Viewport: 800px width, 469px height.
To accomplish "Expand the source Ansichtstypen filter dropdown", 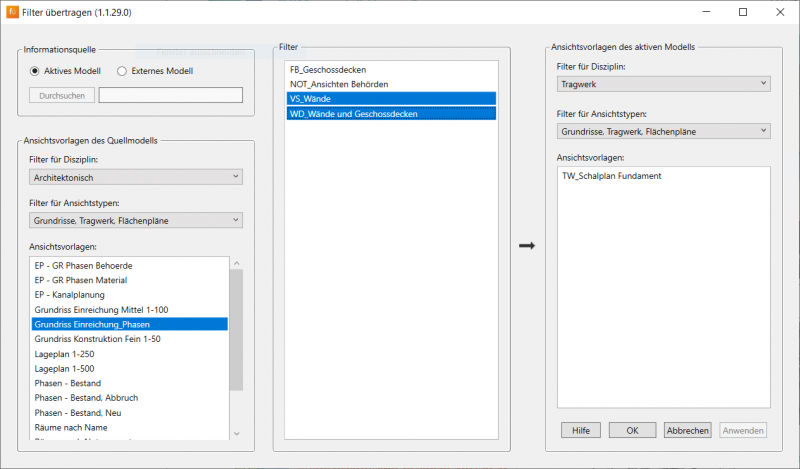I will point(135,220).
